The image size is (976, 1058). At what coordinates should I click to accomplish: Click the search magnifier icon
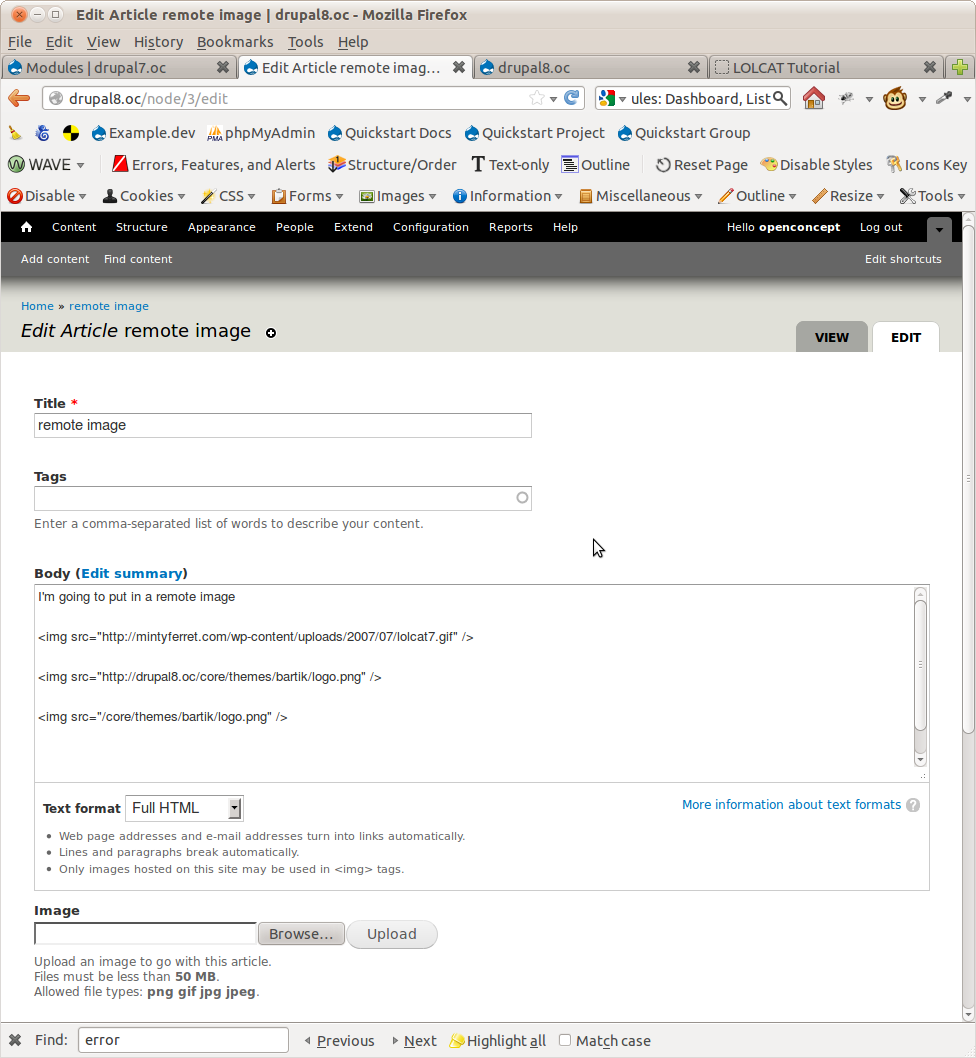[x=780, y=99]
